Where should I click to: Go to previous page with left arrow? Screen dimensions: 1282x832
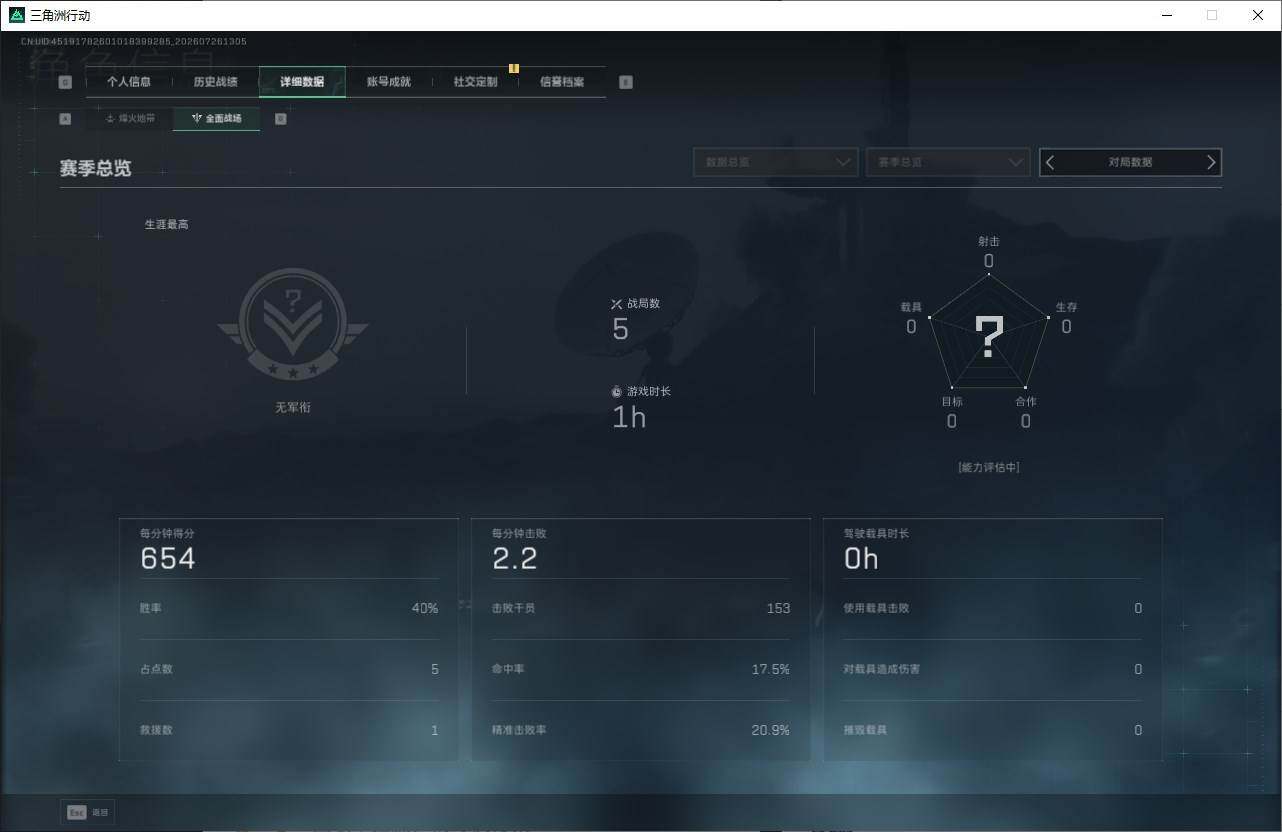(x=1050, y=162)
